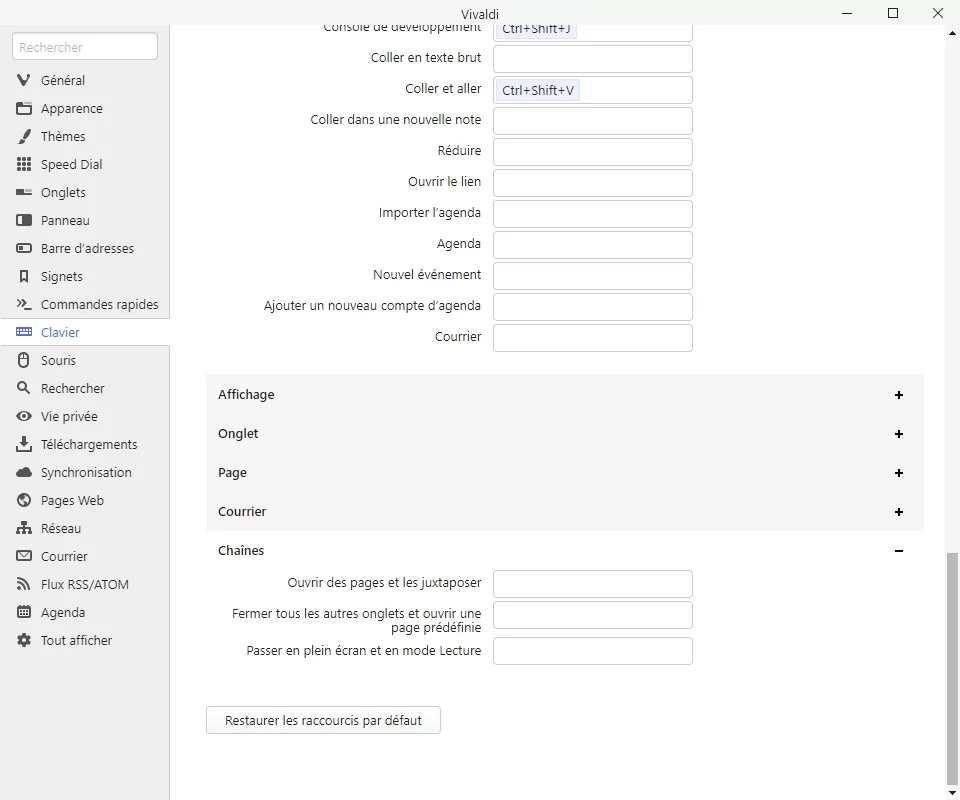Open Commandes rapides settings
The width and height of the screenshot is (960, 800).
pos(85,304)
